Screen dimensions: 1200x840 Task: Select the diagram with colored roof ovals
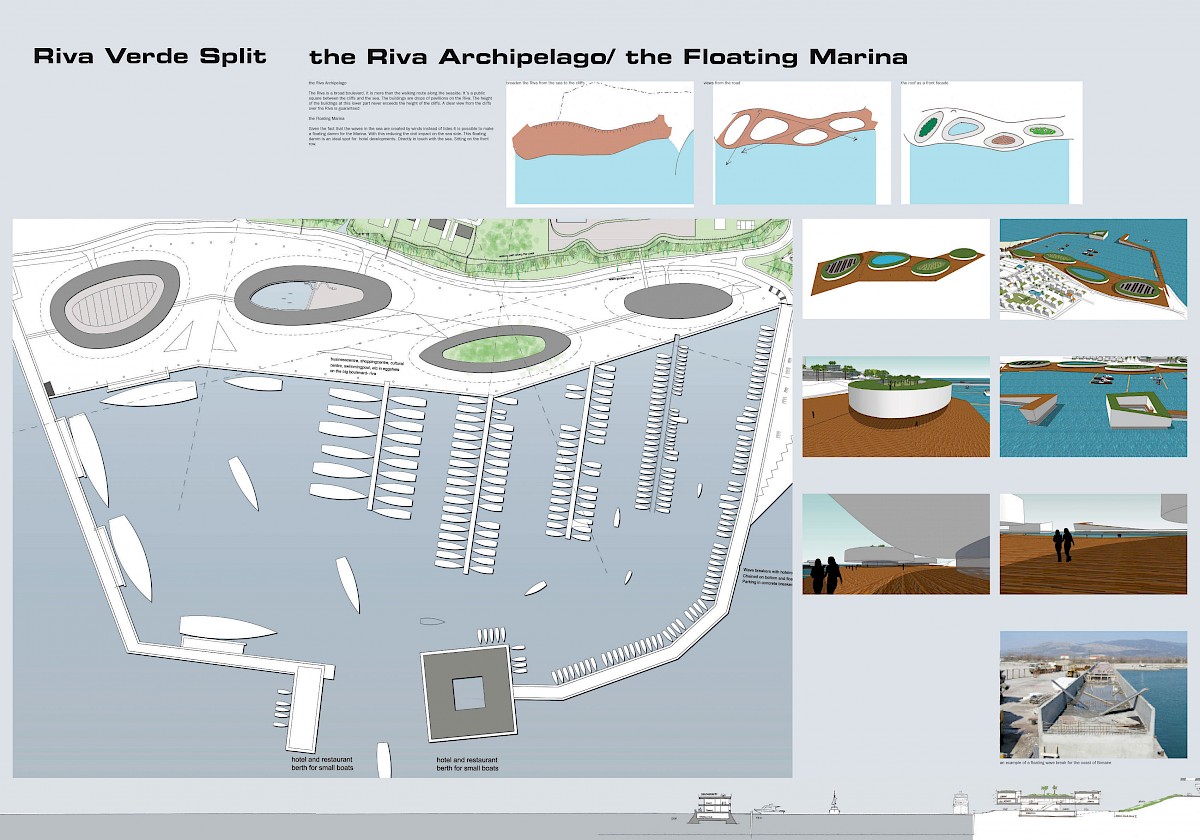tap(991, 144)
